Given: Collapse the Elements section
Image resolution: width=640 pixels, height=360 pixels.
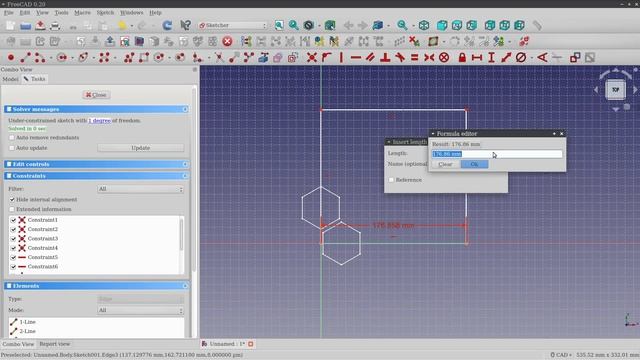Looking at the screenshot, I should [185, 286].
